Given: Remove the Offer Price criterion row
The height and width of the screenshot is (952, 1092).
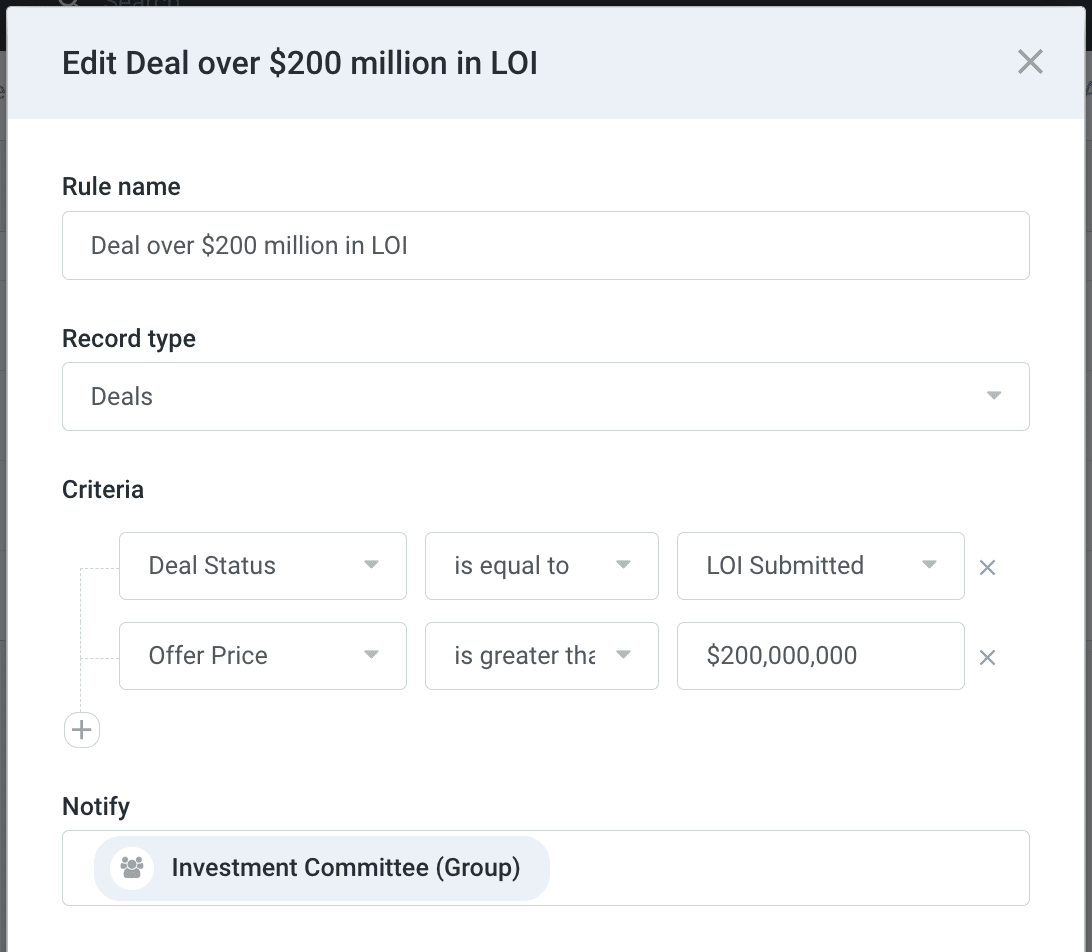Looking at the screenshot, I should [x=987, y=657].
